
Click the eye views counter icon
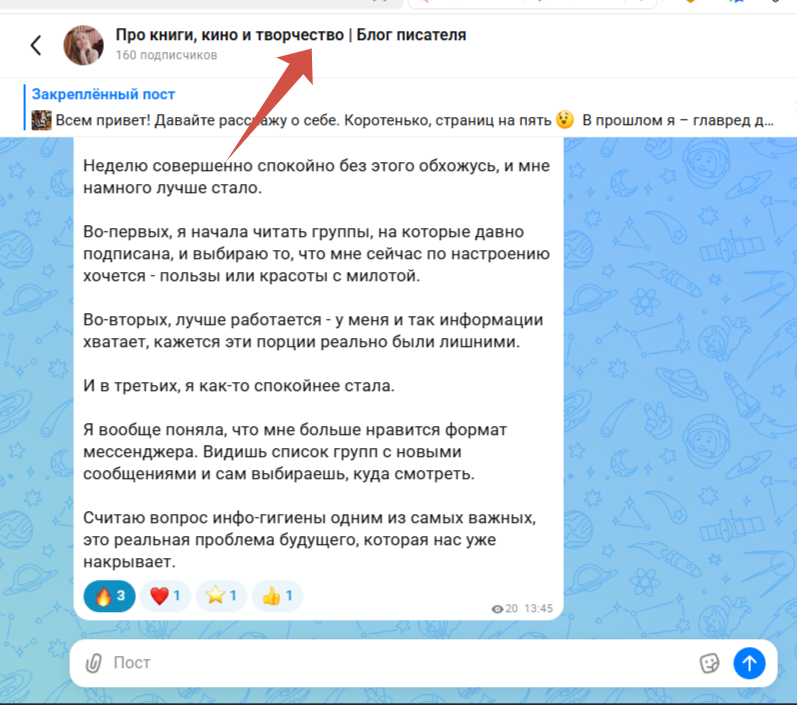click(x=497, y=609)
